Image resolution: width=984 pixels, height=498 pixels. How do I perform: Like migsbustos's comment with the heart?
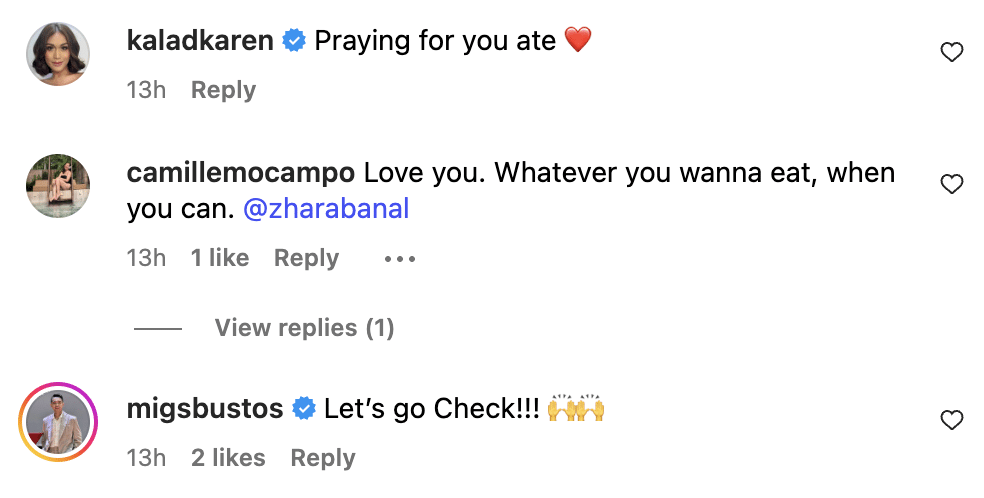coord(952,421)
